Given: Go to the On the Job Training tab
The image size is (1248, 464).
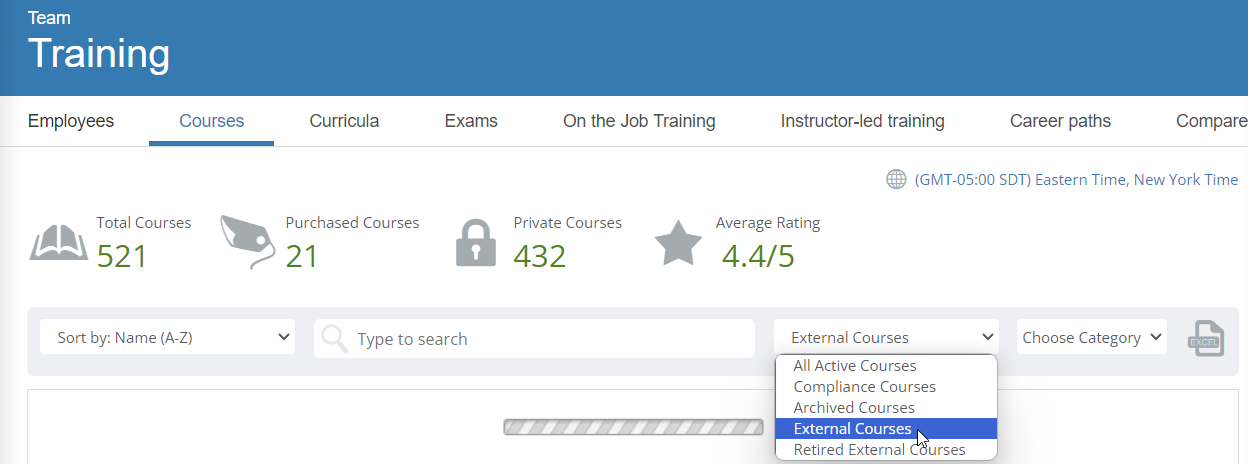Looking at the screenshot, I should [639, 121].
